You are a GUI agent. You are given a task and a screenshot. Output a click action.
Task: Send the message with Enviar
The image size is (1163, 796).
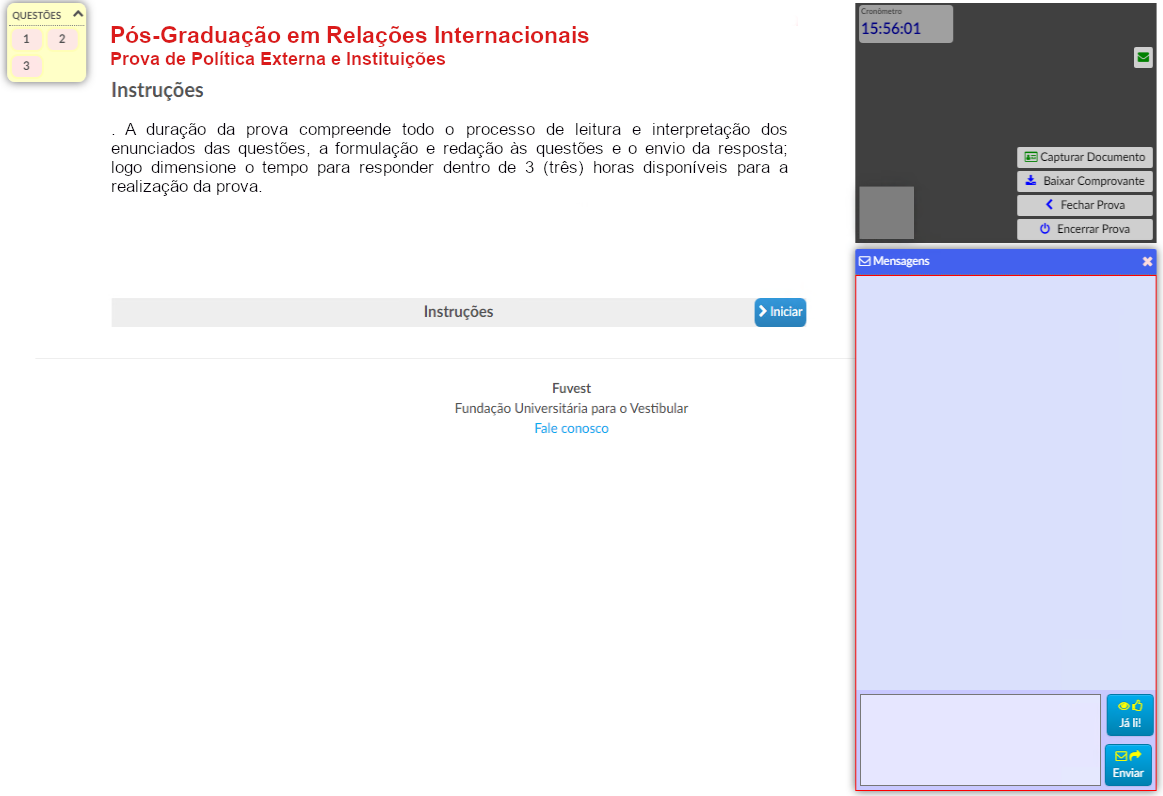(1128, 765)
